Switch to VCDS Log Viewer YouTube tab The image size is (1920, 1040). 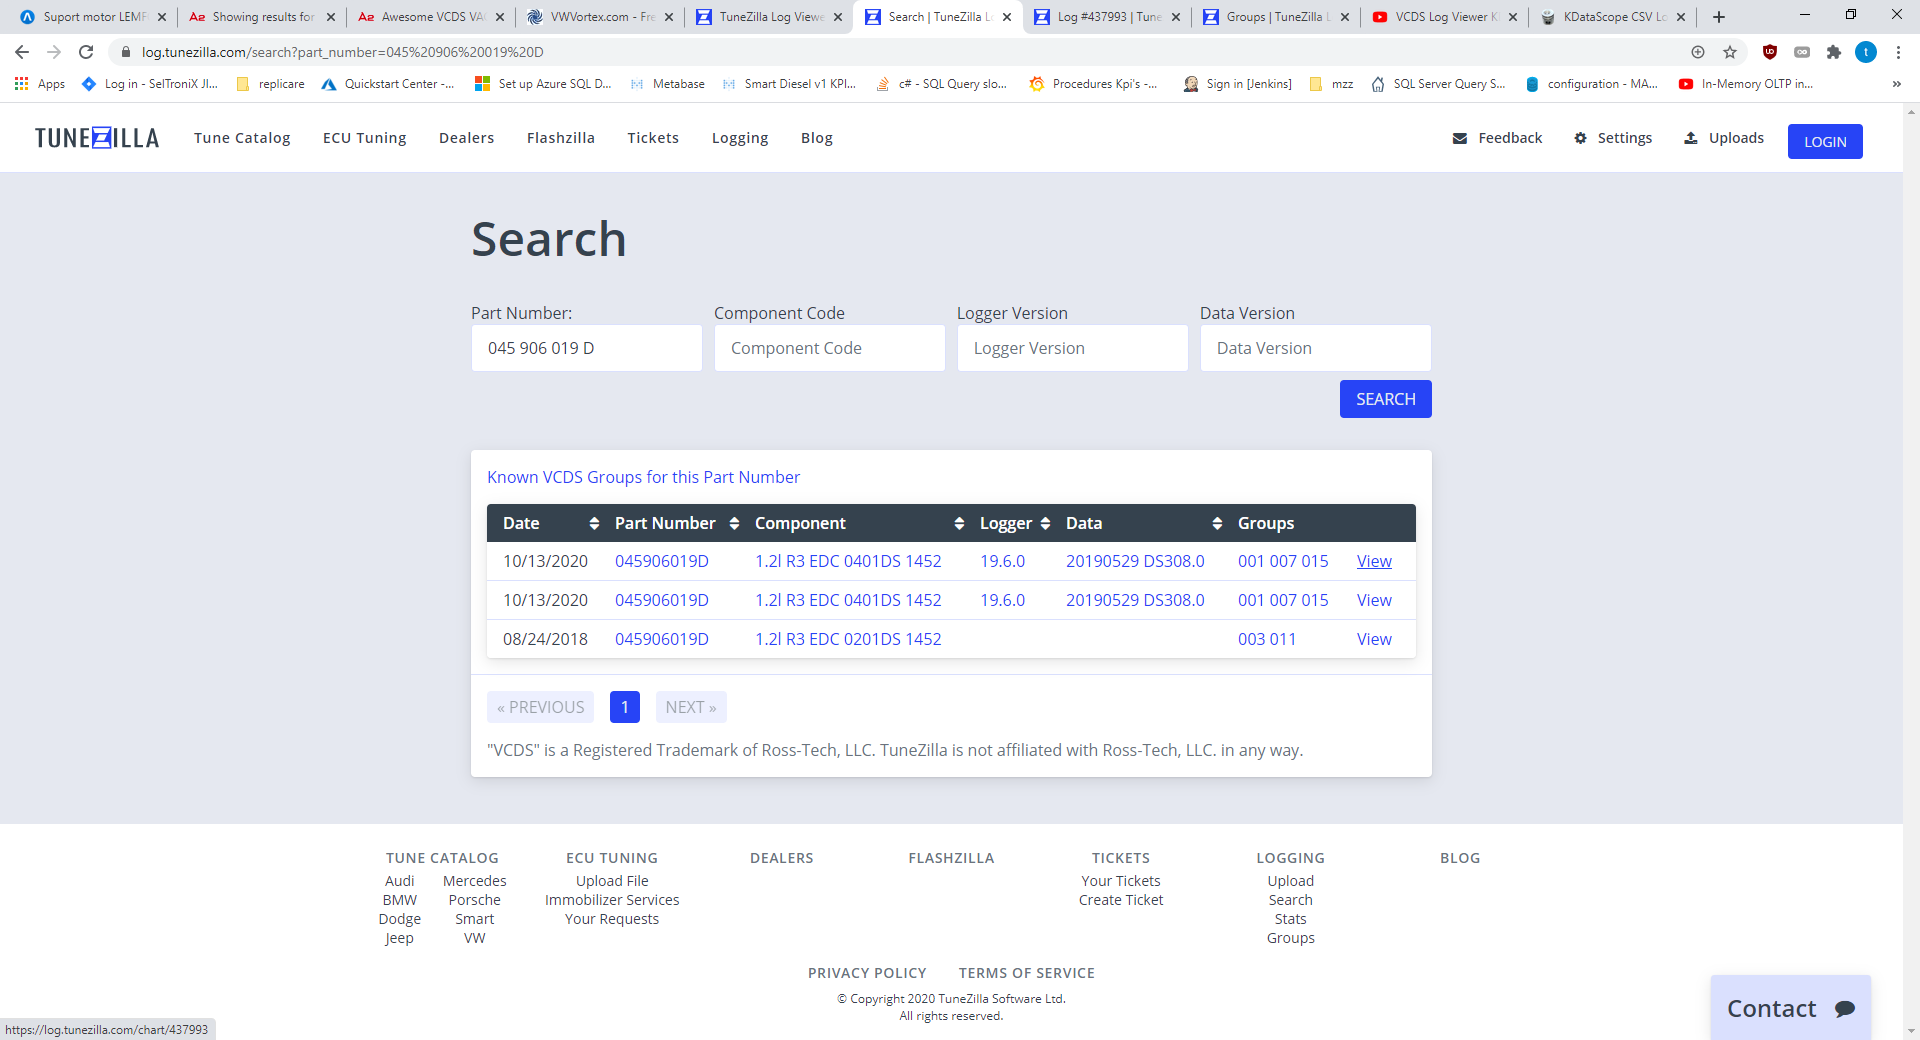point(1446,17)
